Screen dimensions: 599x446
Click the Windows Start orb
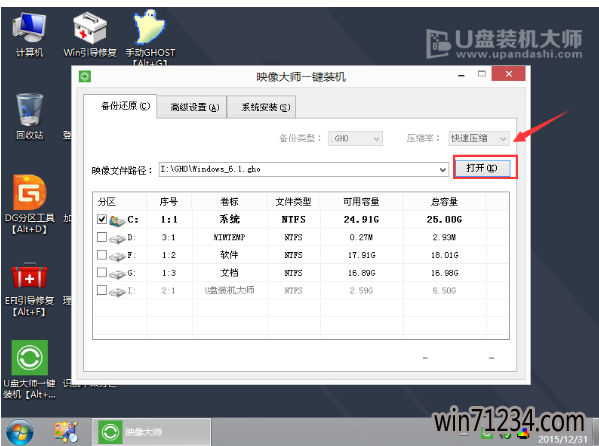pos(19,433)
